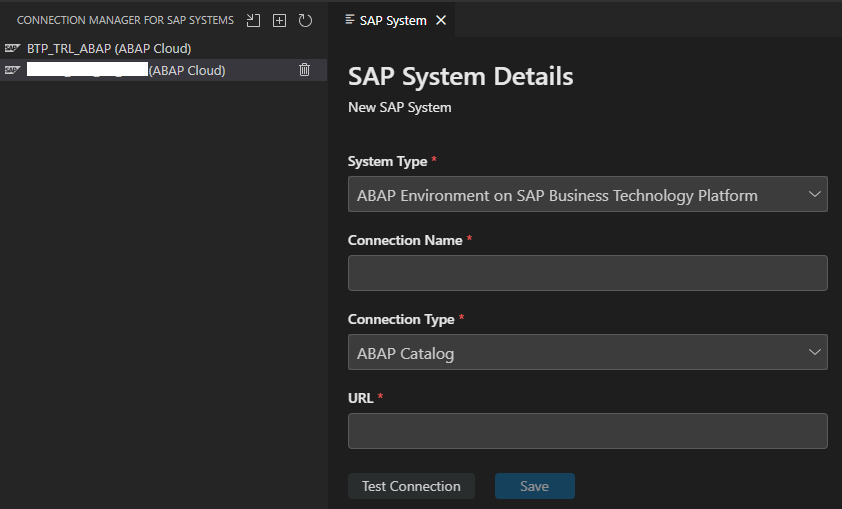Add a new SAP system with plus icon

(x=279, y=20)
